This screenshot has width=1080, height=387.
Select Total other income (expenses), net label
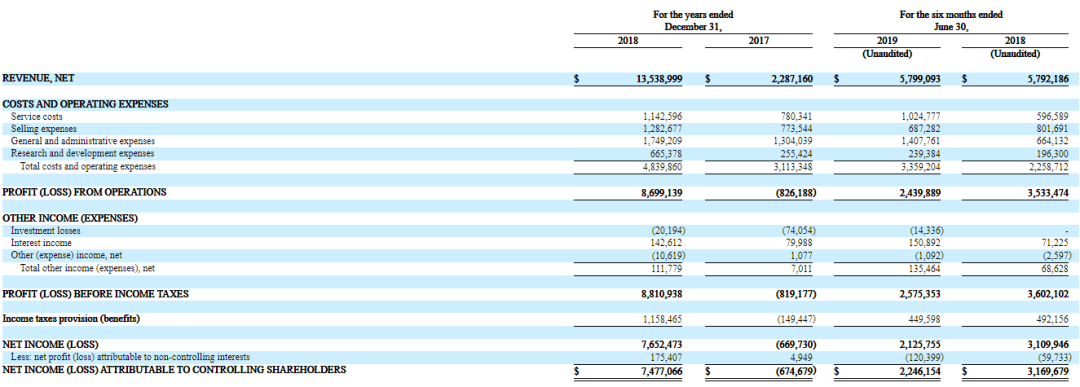click(87, 269)
